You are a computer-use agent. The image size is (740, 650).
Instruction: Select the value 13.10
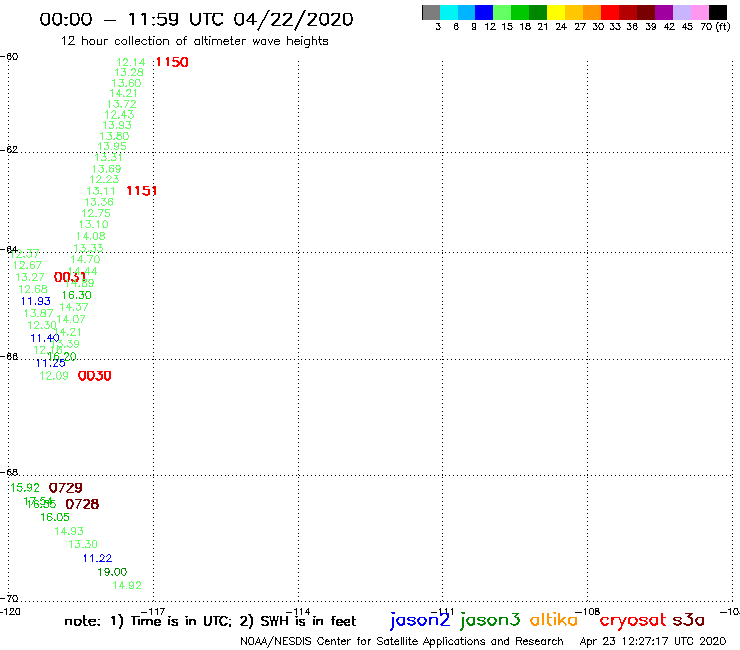point(93,224)
